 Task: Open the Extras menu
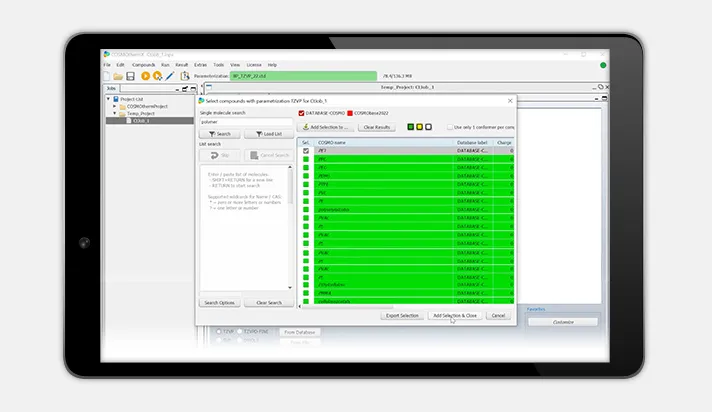click(x=200, y=65)
